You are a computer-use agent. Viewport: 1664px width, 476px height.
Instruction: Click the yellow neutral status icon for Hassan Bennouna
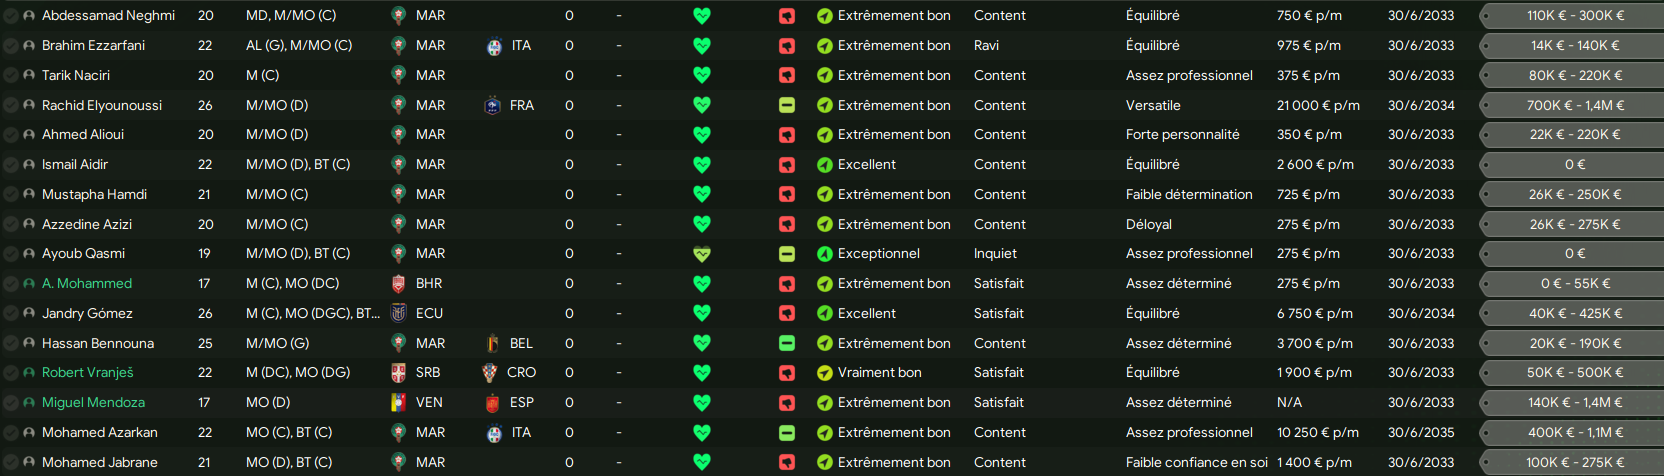[787, 343]
